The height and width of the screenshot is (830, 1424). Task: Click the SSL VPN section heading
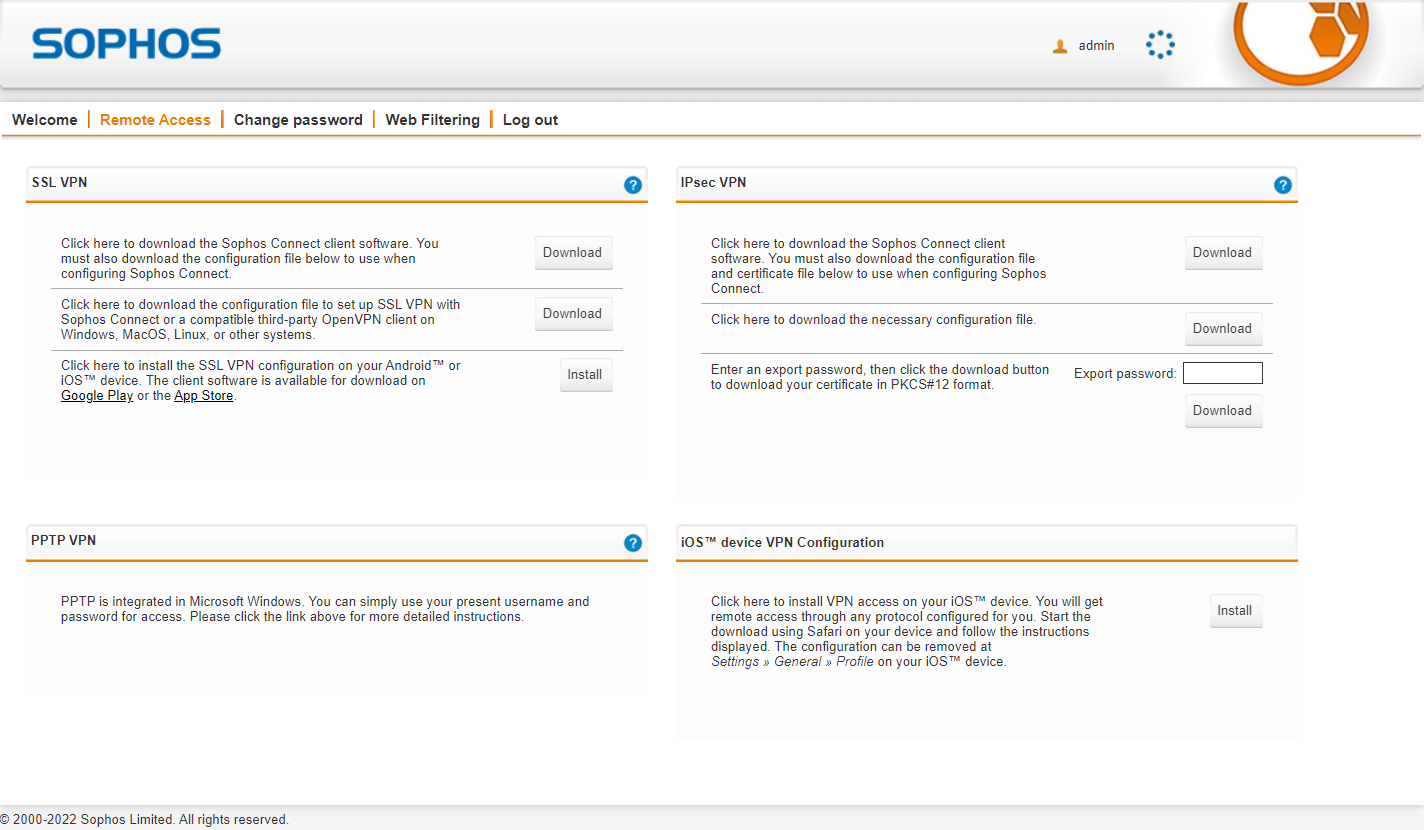pos(59,182)
